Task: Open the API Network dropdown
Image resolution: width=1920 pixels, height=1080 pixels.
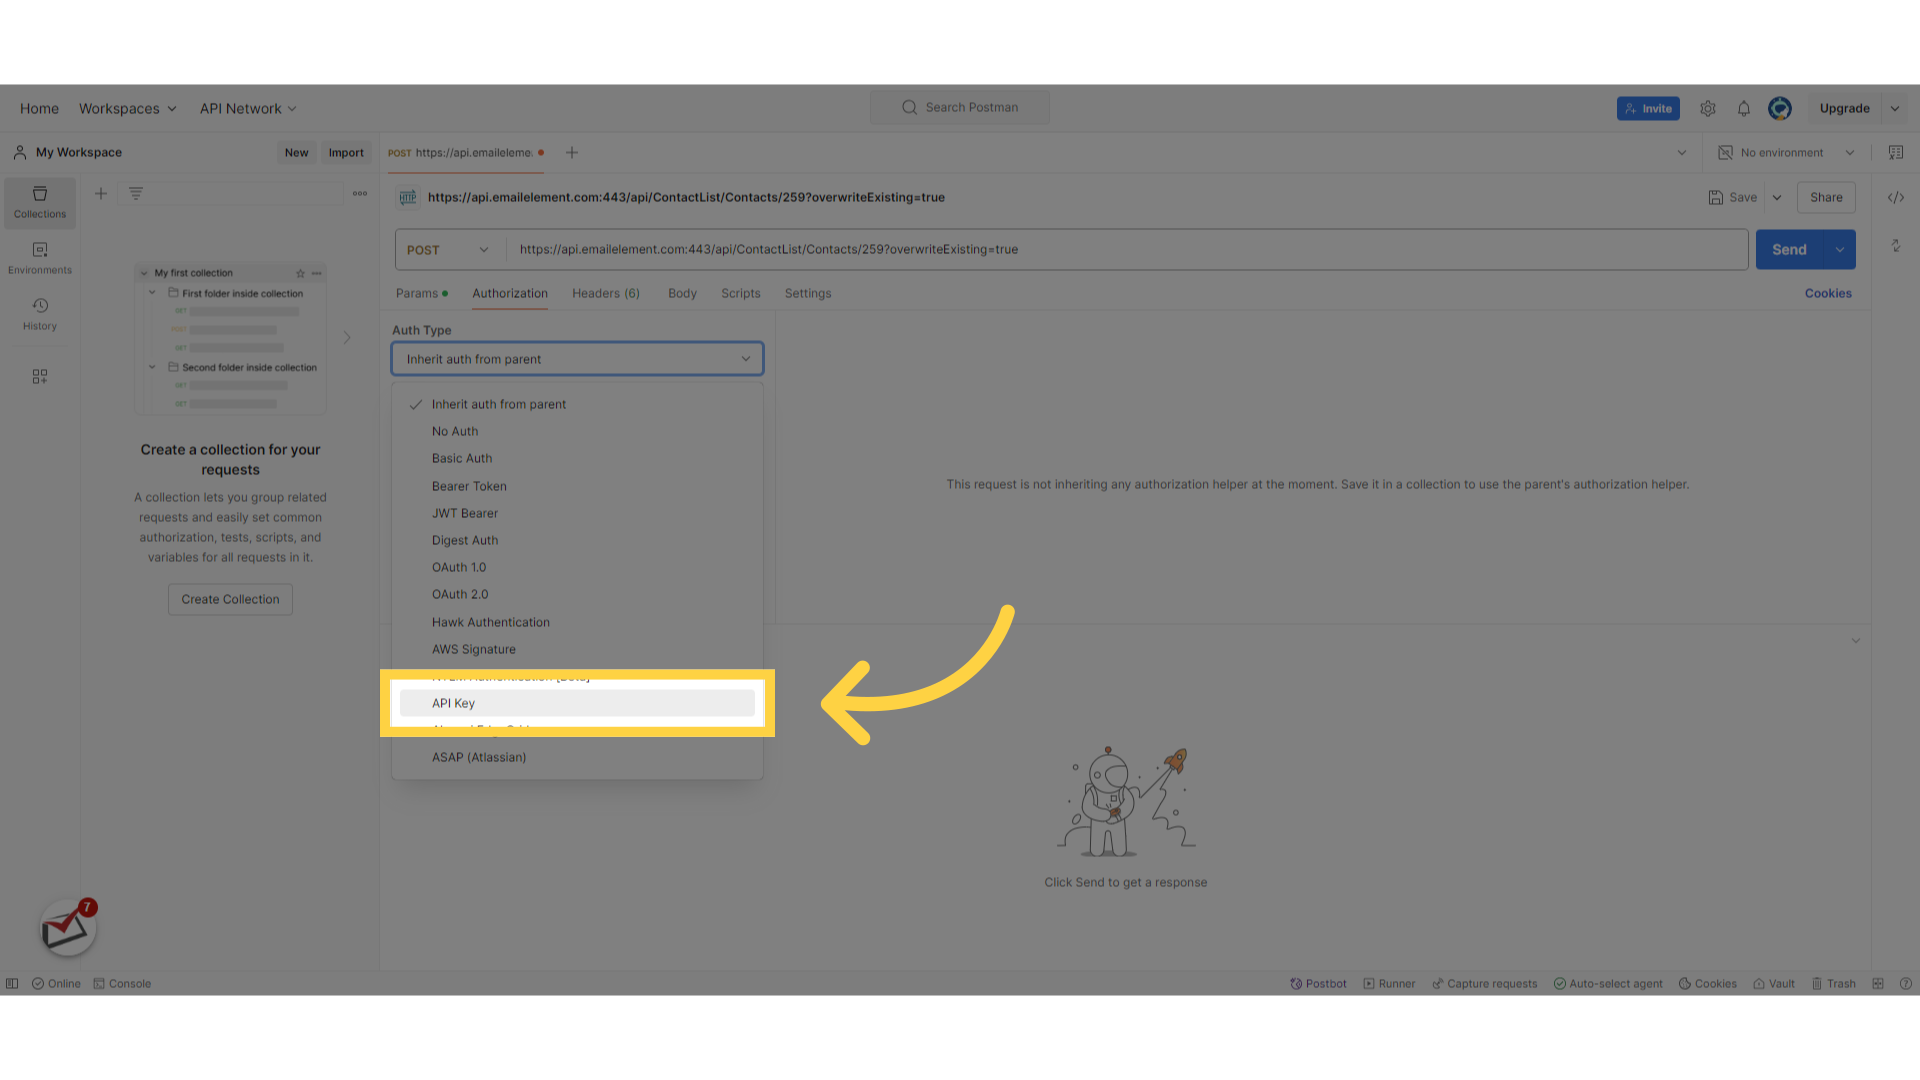Action: coord(248,109)
